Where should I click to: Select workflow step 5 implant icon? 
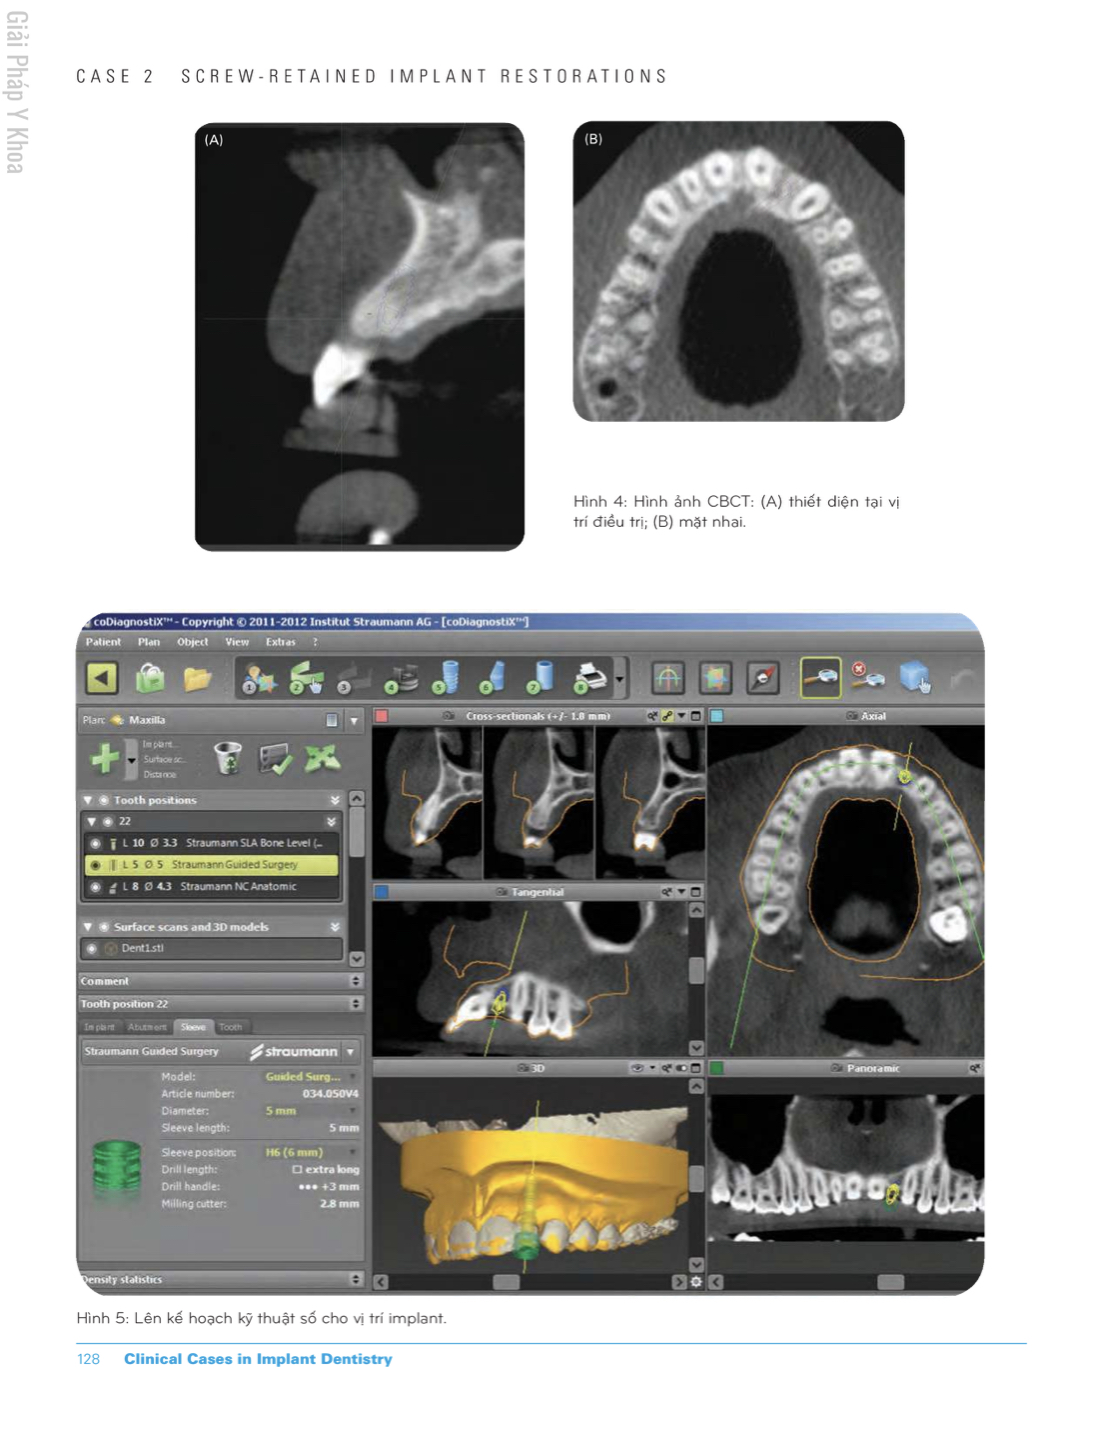tap(447, 677)
